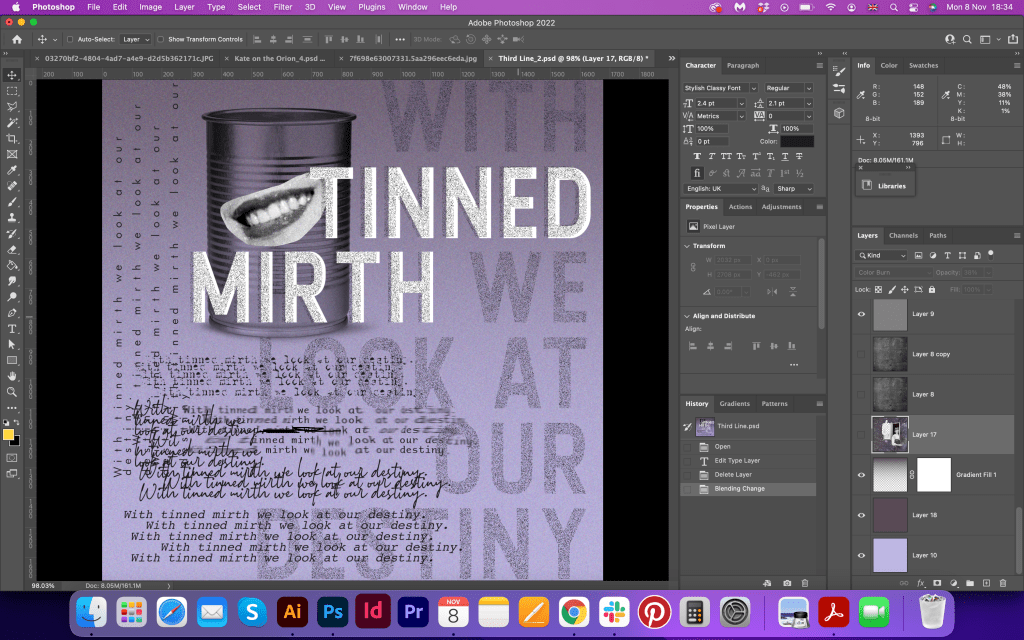Switch to the Channels tab
This screenshot has width=1024, height=640.
tap(903, 236)
